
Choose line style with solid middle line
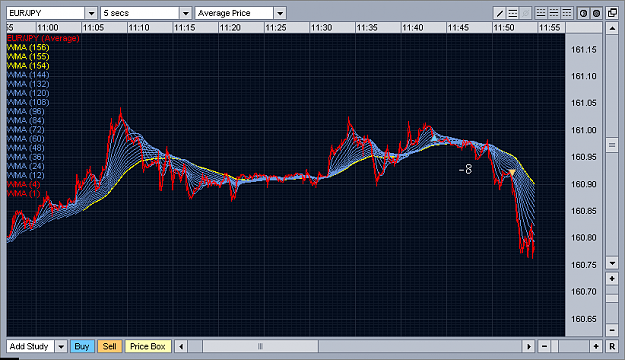pyautogui.click(x=554, y=13)
